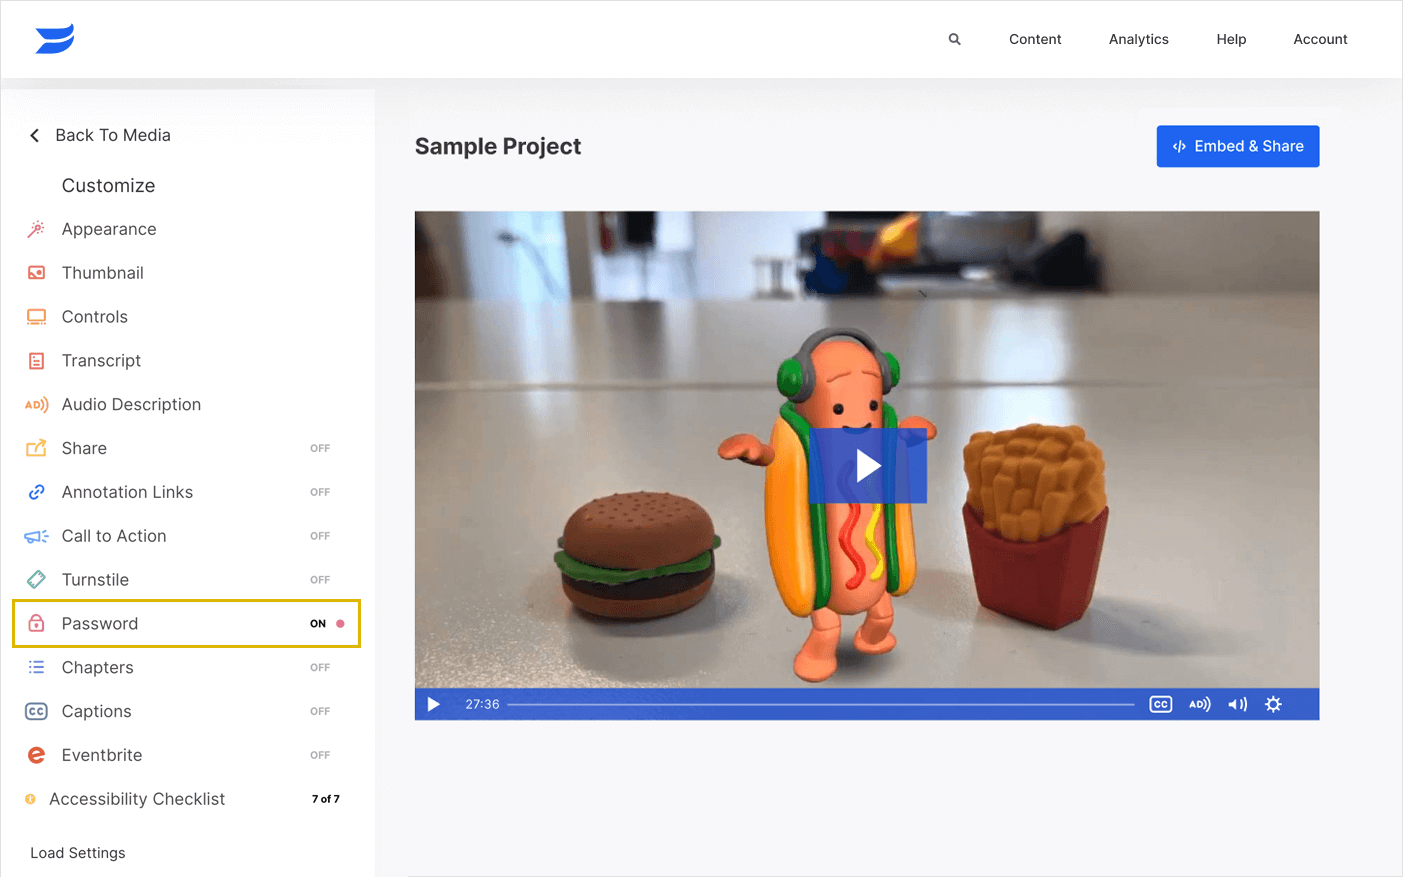
Task: Open the Help menu
Action: (1231, 39)
